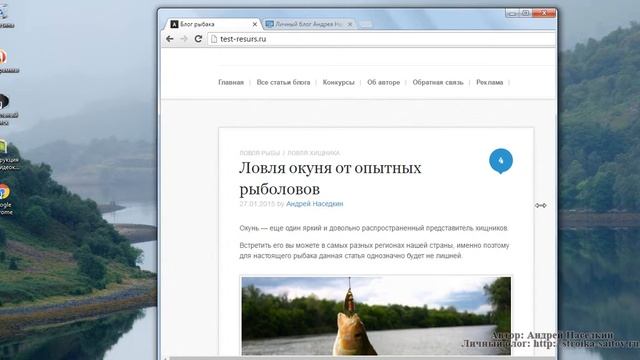640x360 pixels.
Task: Close the "Личный блог Андрея" tab
Action: click(x=350, y=24)
